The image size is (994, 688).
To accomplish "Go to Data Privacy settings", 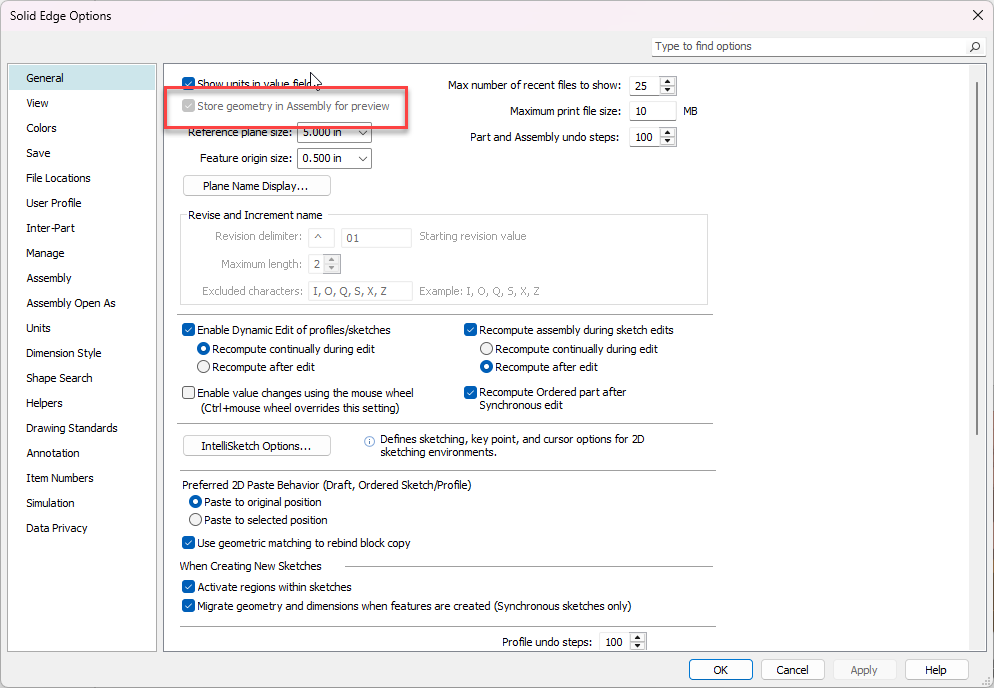I will (x=82, y=528).
